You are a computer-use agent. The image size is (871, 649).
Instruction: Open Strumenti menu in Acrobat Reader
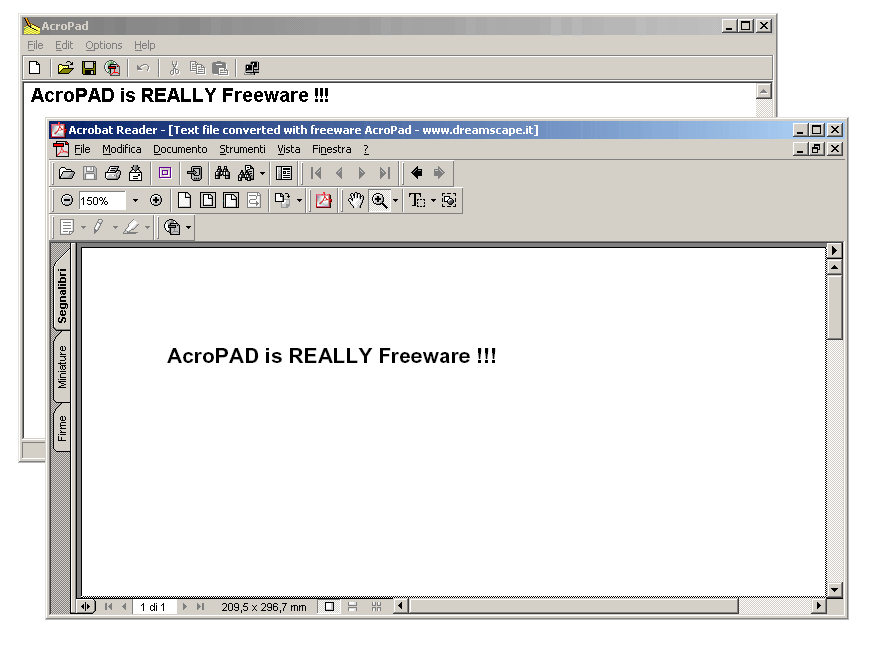[242, 149]
